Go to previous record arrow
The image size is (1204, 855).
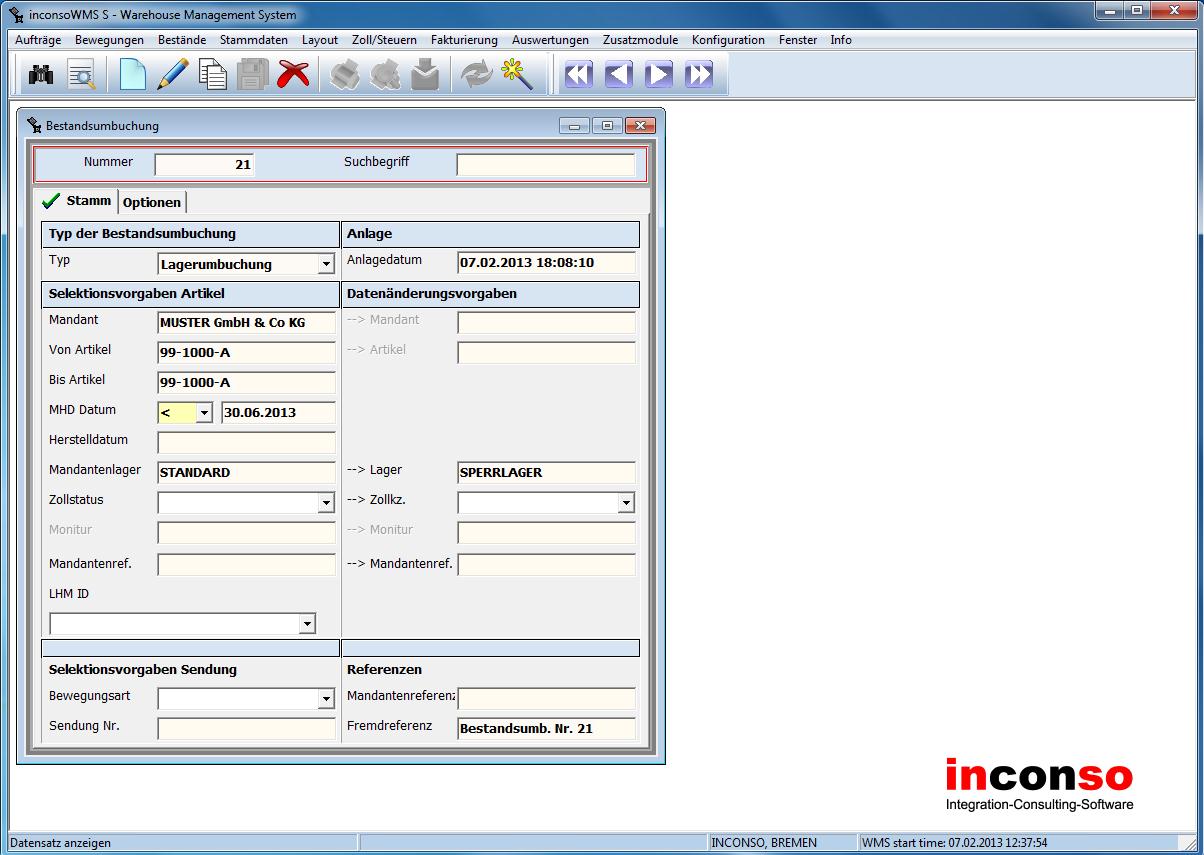point(619,75)
